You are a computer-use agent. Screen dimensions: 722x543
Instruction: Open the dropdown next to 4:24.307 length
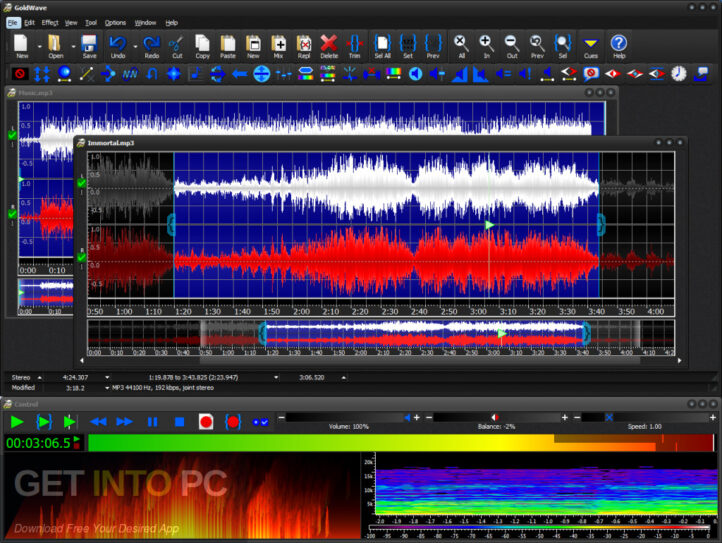point(107,378)
